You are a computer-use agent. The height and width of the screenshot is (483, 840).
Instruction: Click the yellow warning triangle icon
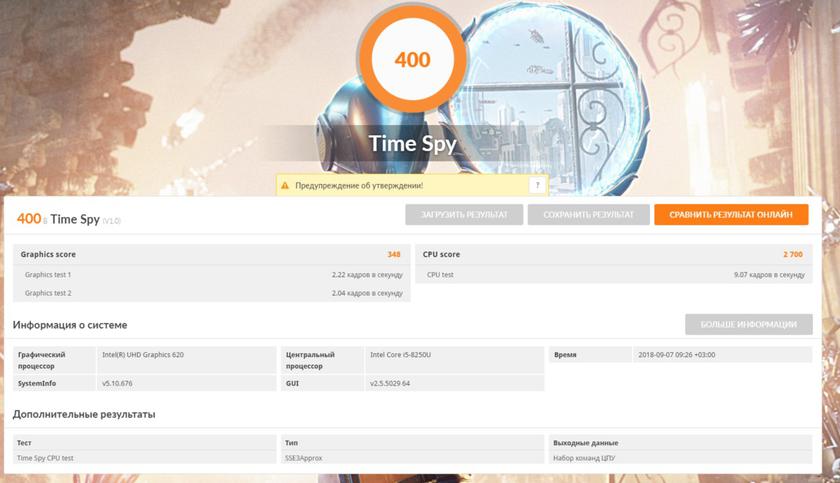[x=285, y=185]
